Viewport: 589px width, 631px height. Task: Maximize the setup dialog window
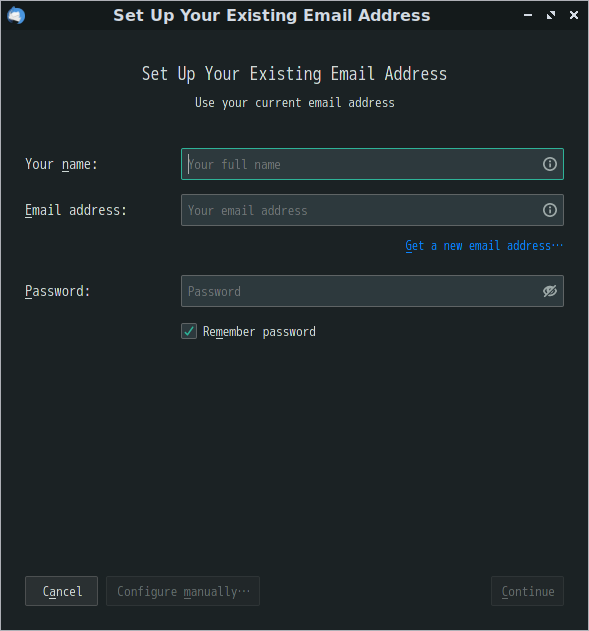(551, 15)
